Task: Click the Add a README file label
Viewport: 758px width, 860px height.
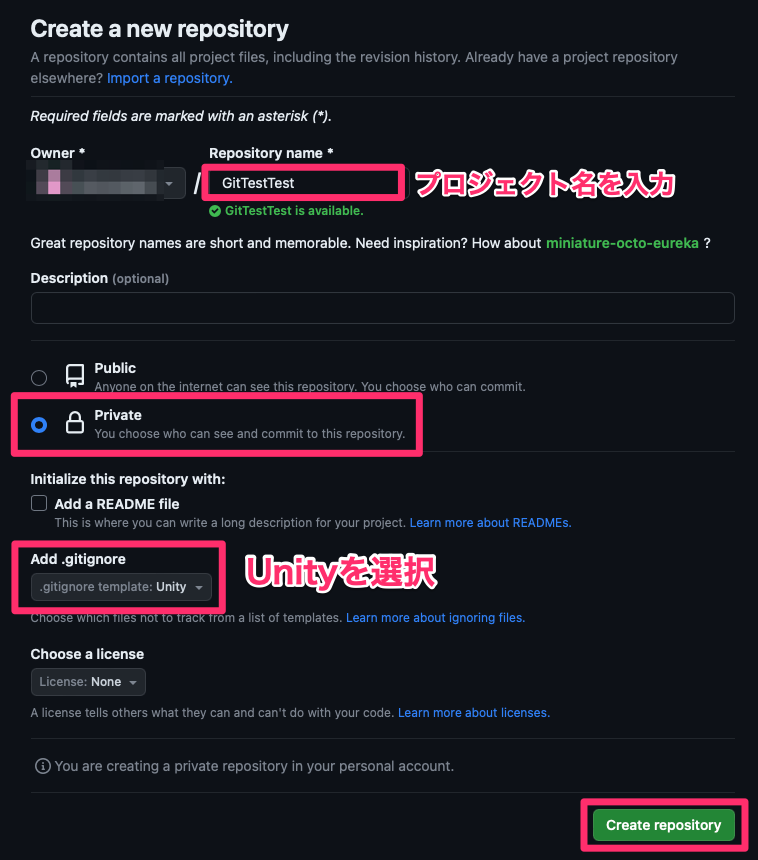Action: click(x=117, y=504)
